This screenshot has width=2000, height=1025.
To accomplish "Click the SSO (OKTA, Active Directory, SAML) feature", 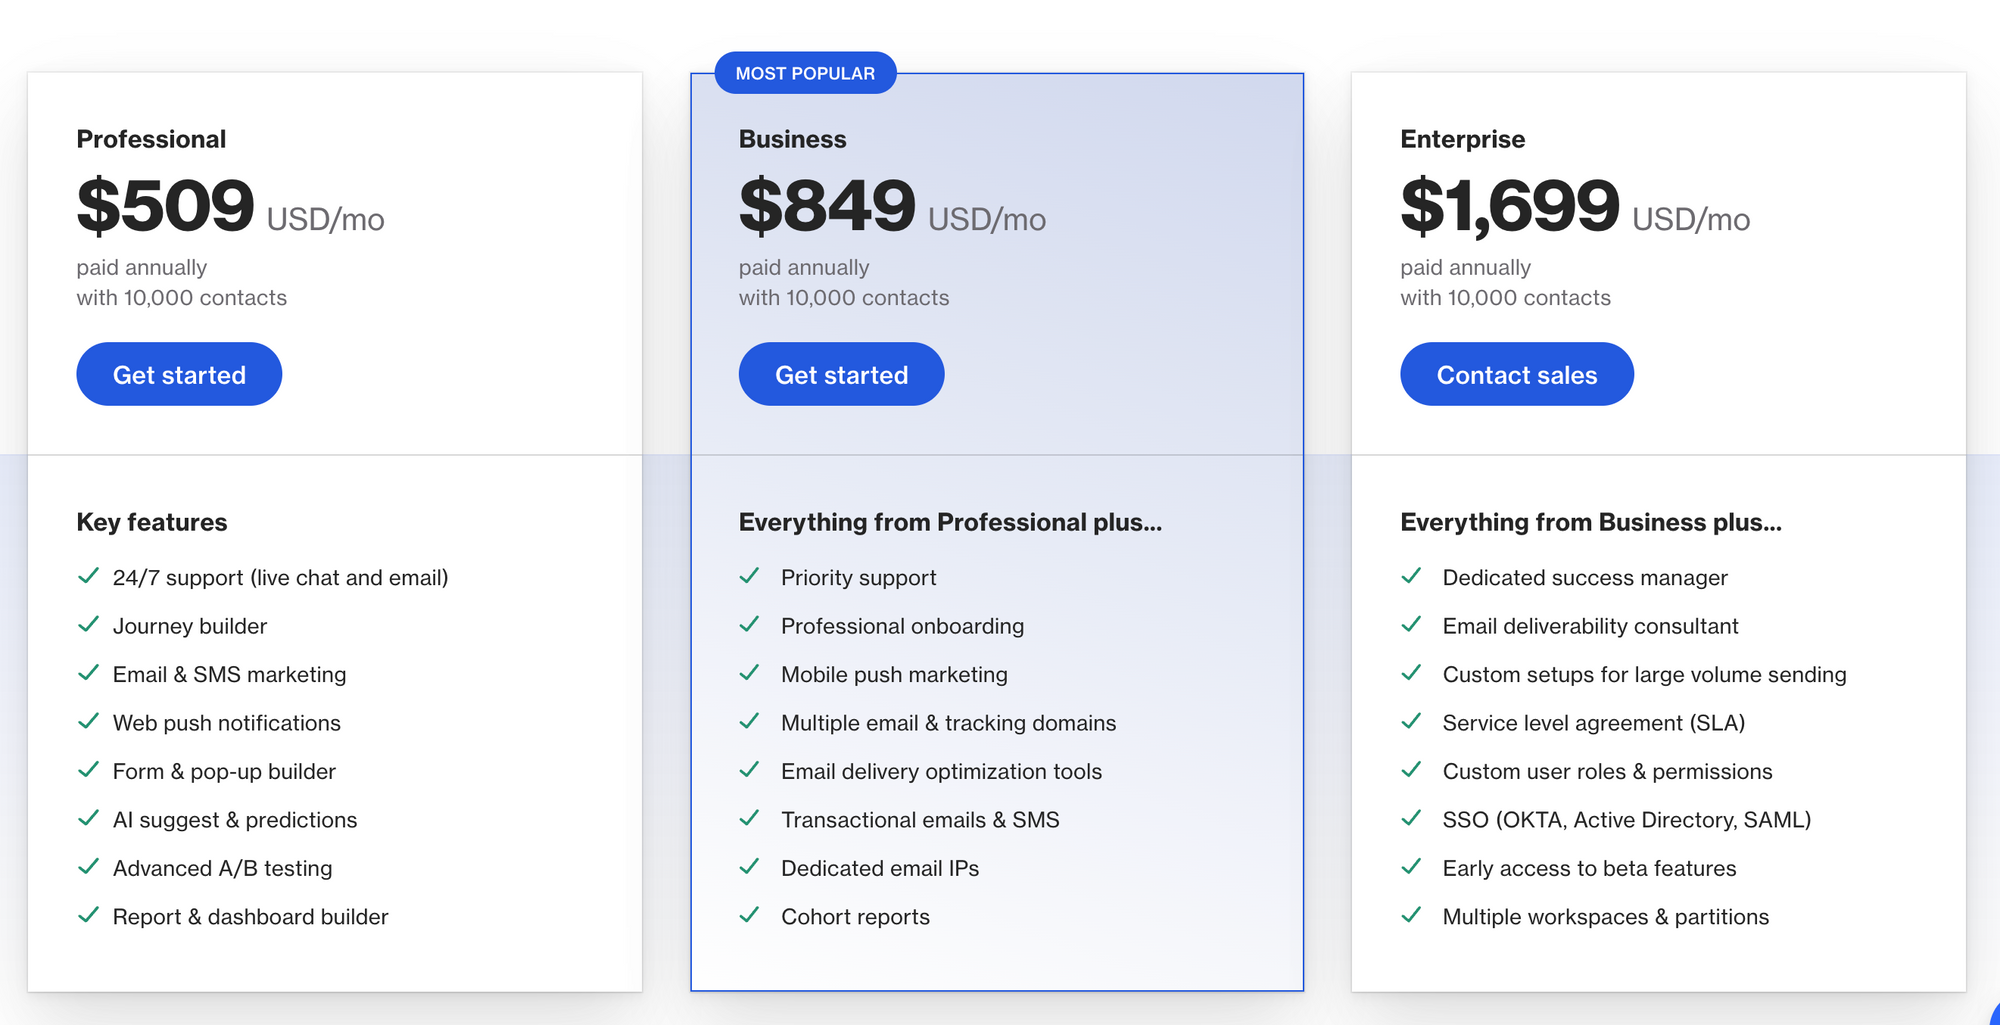I will [x=1627, y=819].
